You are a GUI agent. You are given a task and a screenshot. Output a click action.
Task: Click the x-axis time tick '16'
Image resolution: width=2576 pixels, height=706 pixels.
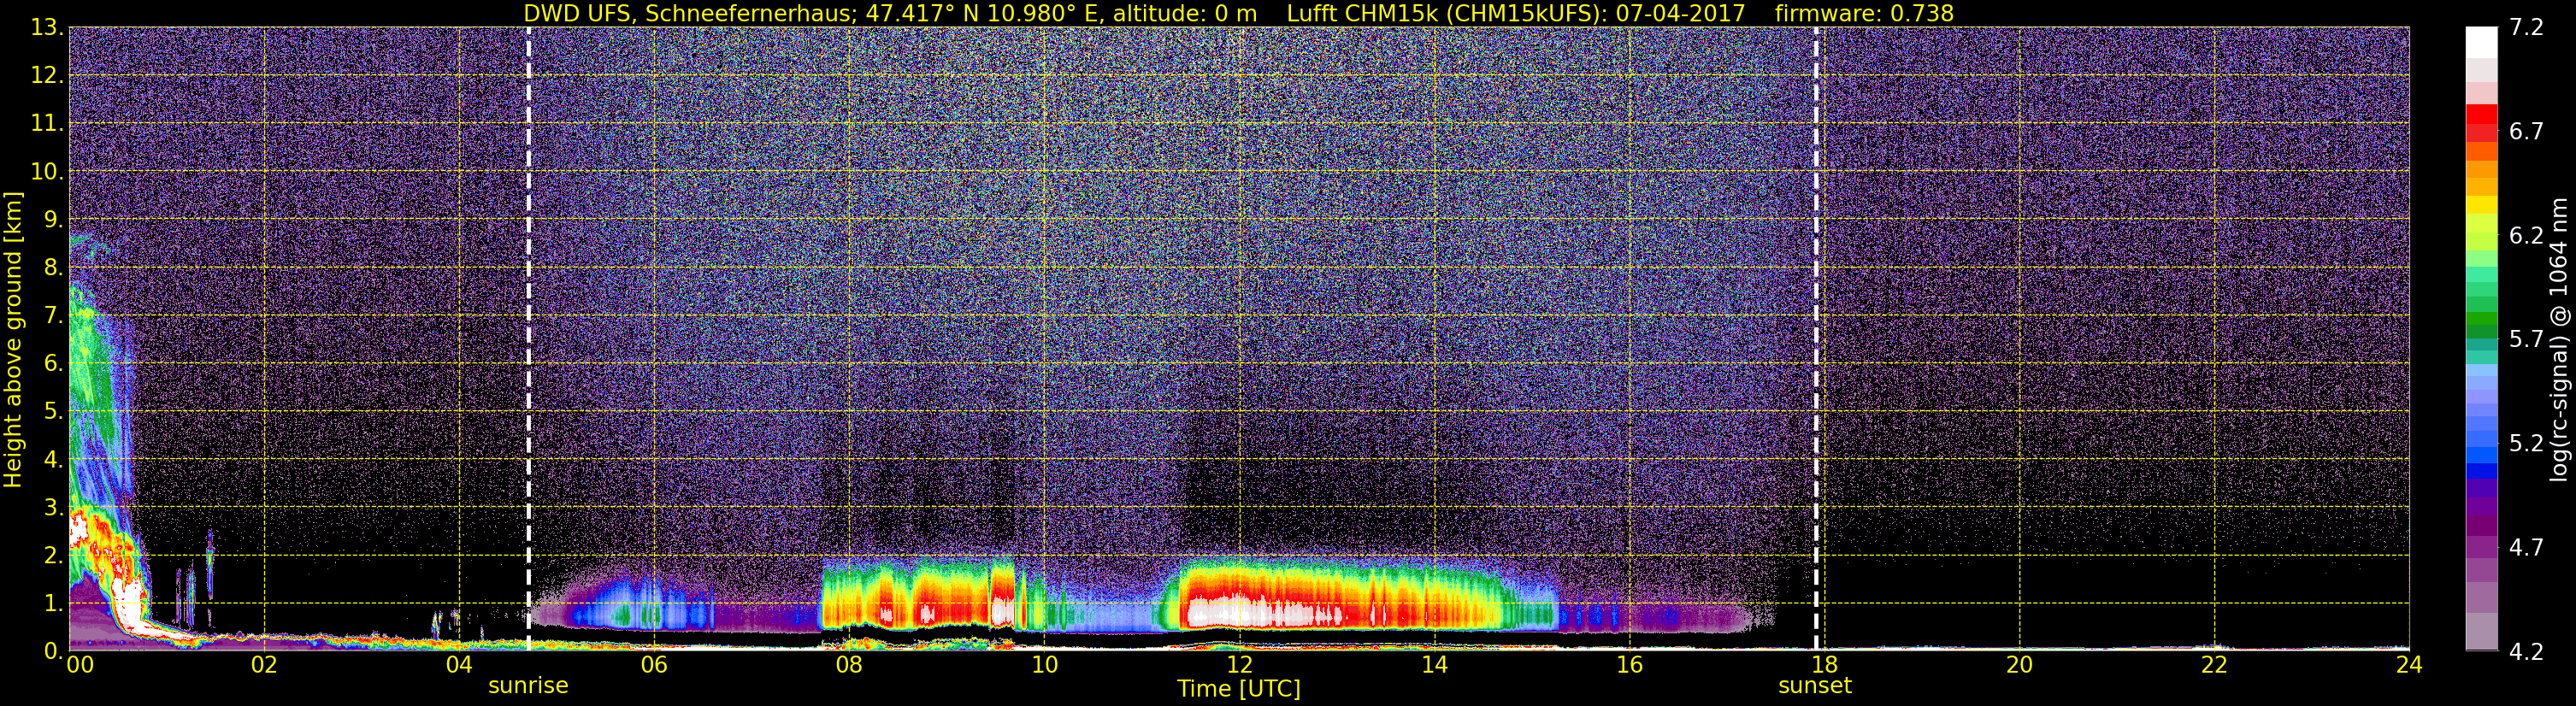coord(1629,666)
